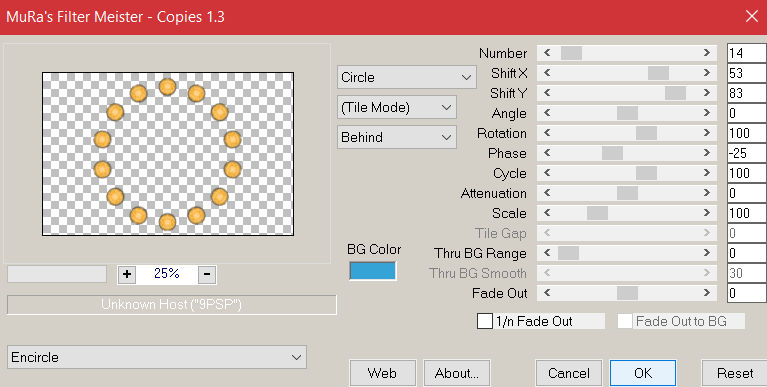This screenshot has width=767, height=387.
Task: Reset all filter settings
Action: [734, 373]
